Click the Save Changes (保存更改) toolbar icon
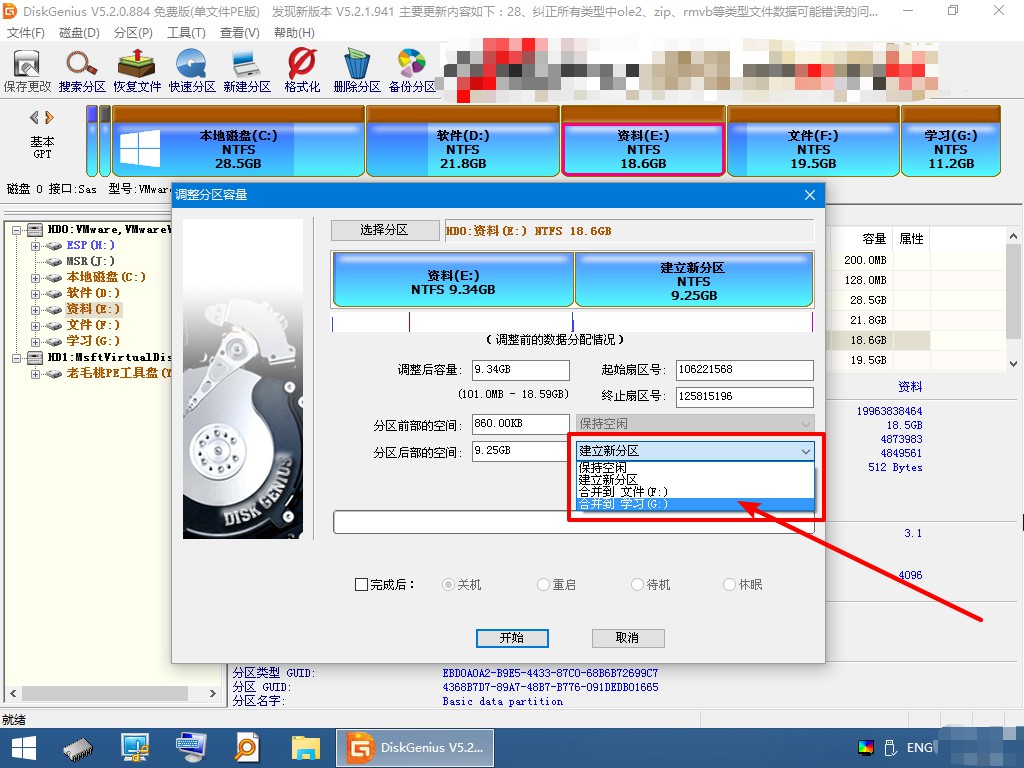 click(27, 71)
